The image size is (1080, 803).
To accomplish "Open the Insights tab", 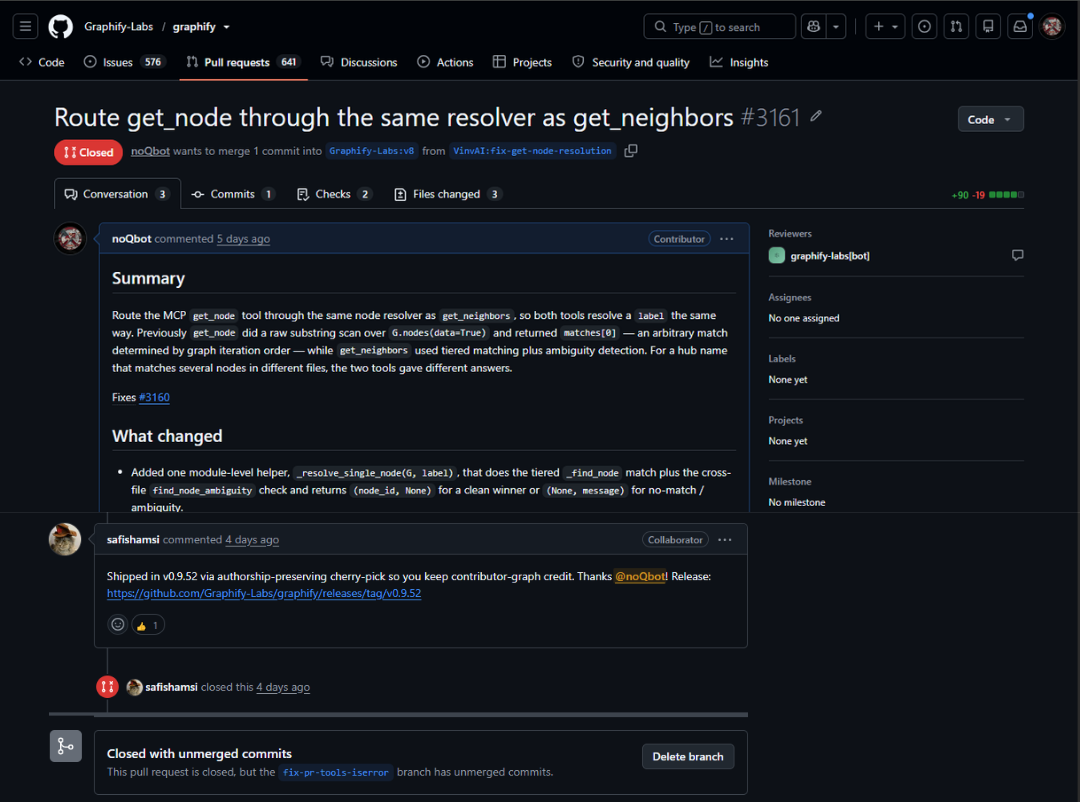I will point(738,63).
